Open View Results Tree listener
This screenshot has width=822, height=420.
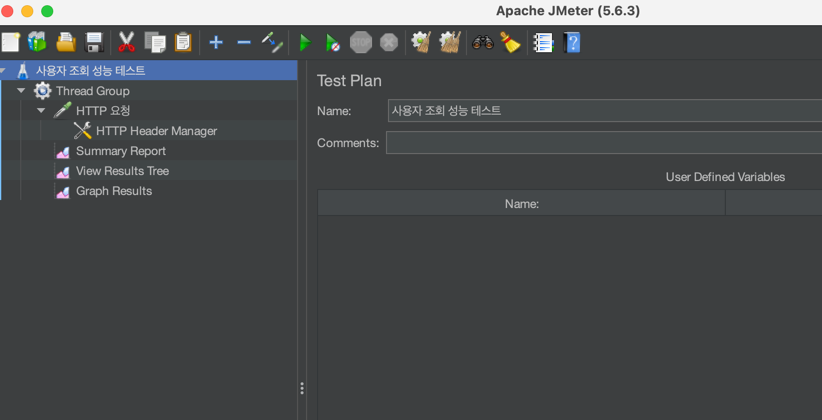tap(122, 171)
